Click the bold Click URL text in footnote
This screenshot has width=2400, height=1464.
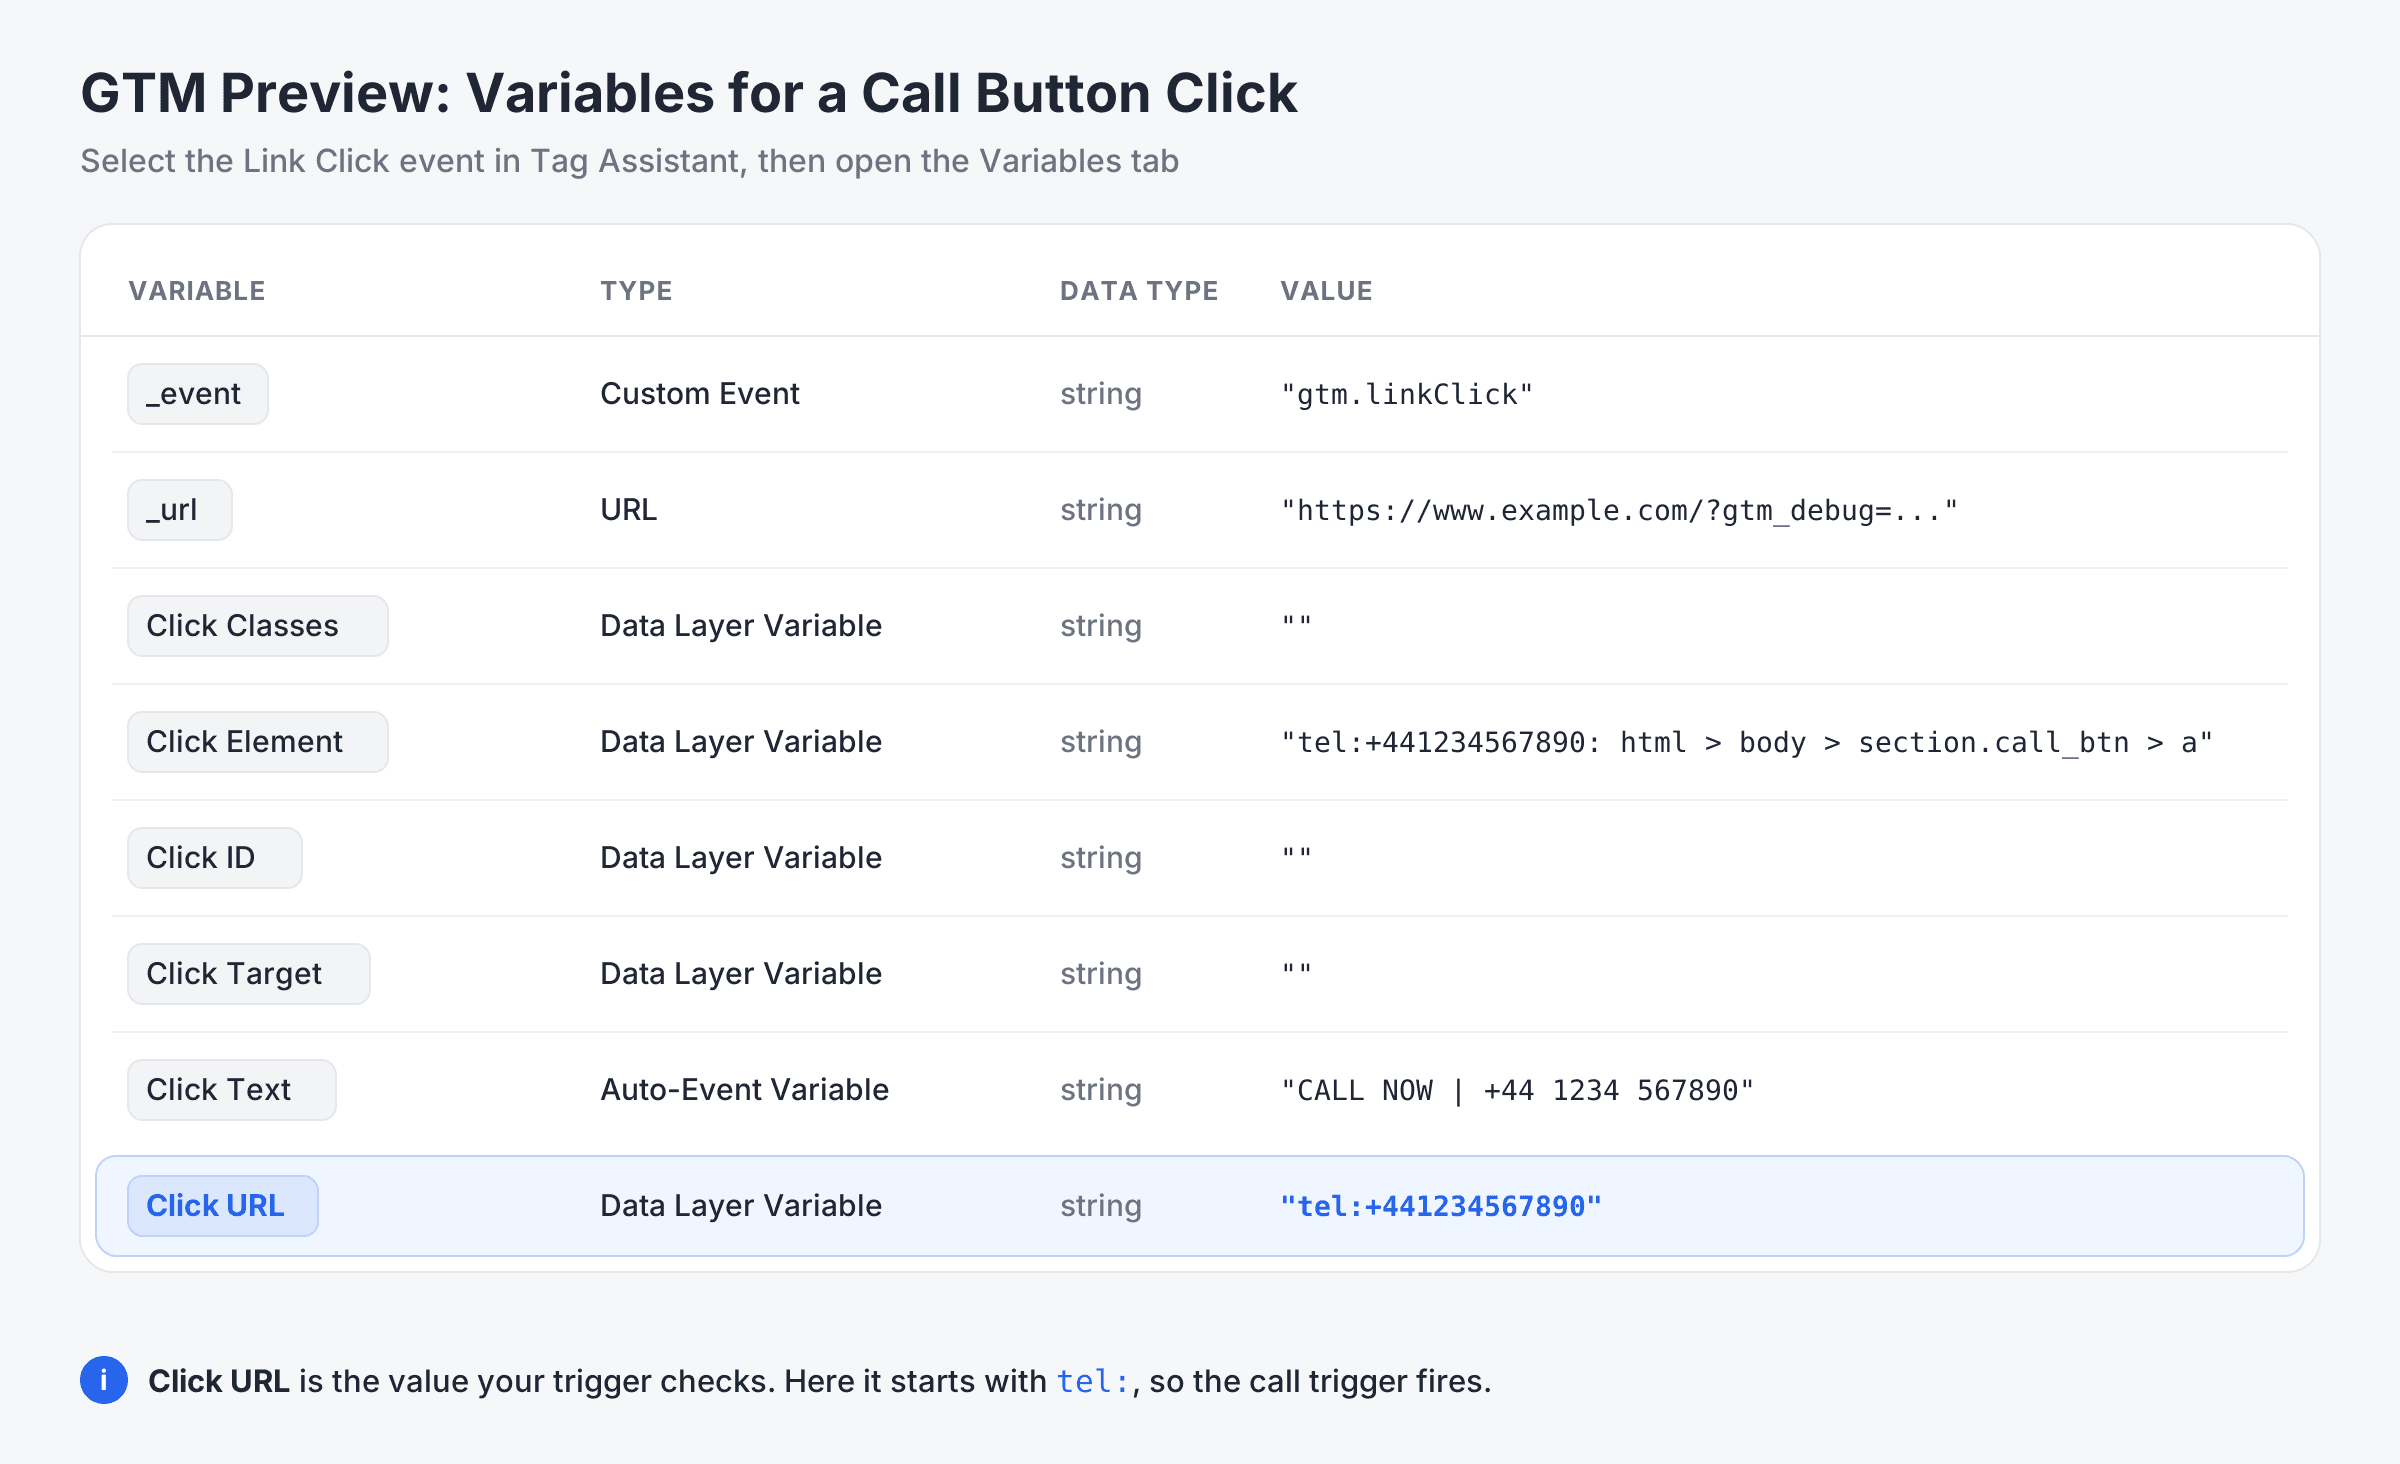coord(219,1381)
